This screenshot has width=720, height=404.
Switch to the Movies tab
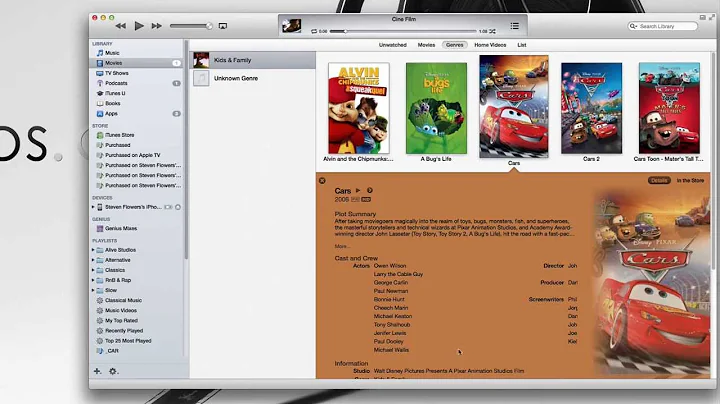pos(426,45)
